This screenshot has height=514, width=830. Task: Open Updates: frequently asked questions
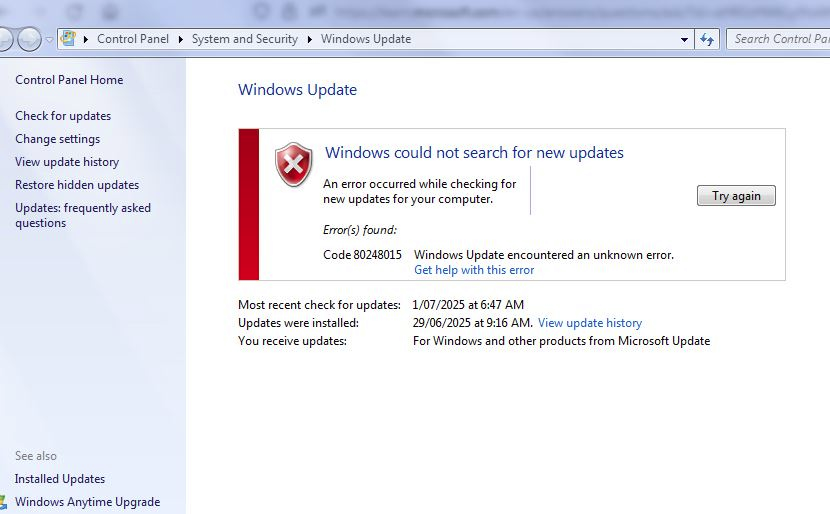(x=83, y=215)
